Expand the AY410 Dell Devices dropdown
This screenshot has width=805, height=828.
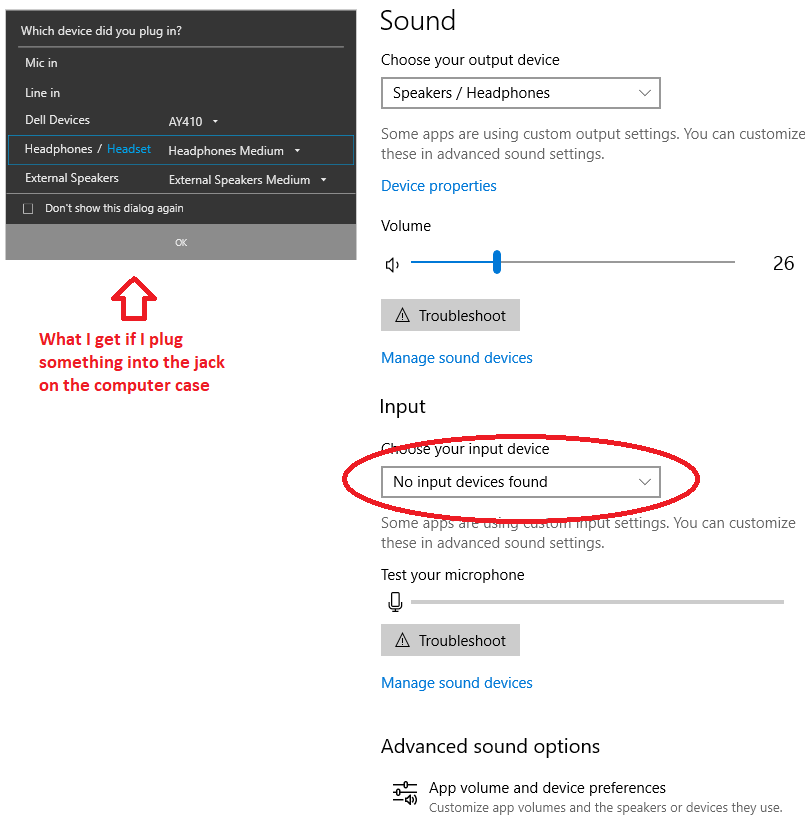coord(215,121)
